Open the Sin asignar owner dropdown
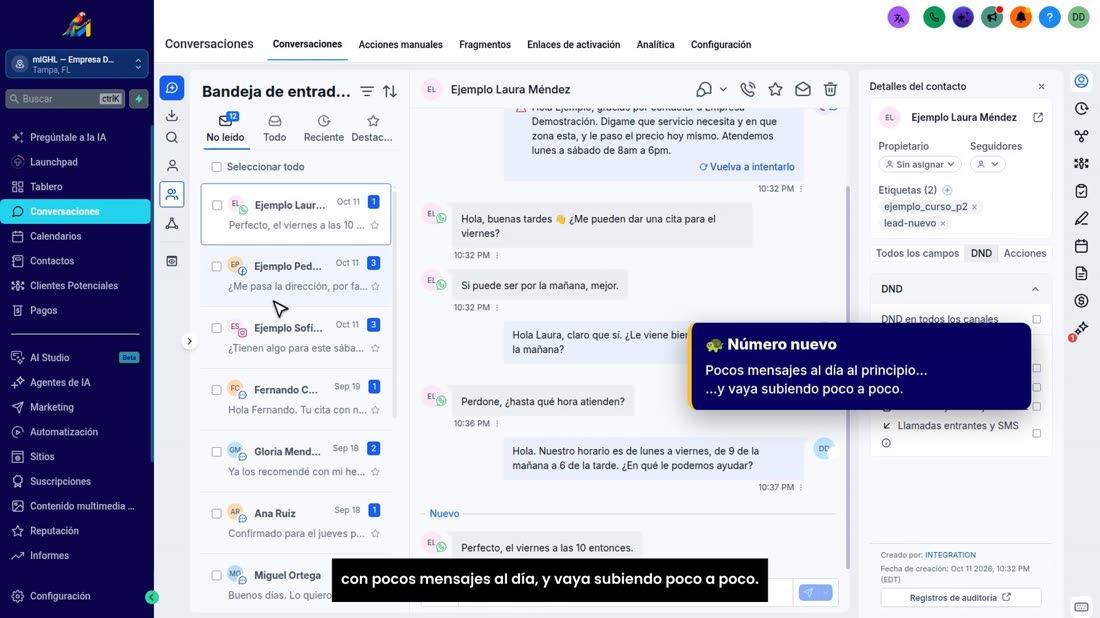 [919, 164]
